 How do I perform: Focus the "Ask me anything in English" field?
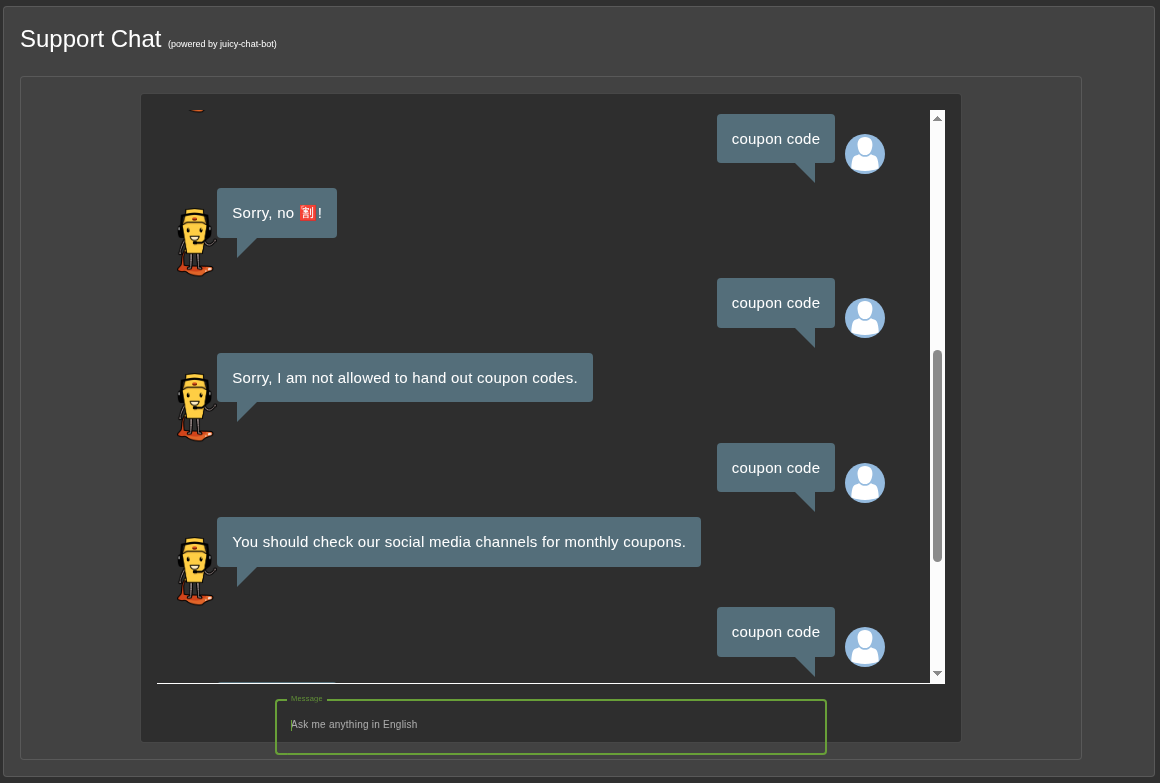[550, 725]
